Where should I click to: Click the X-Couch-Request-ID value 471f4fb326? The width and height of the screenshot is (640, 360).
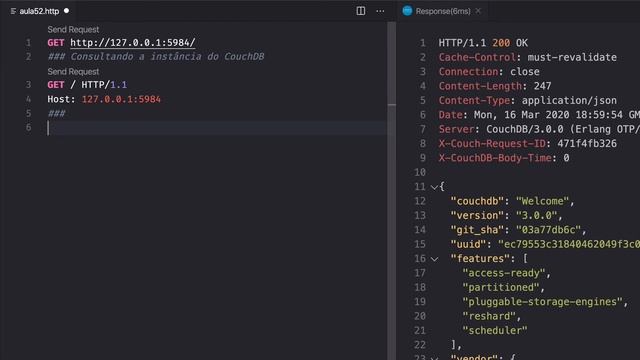[587, 144]
